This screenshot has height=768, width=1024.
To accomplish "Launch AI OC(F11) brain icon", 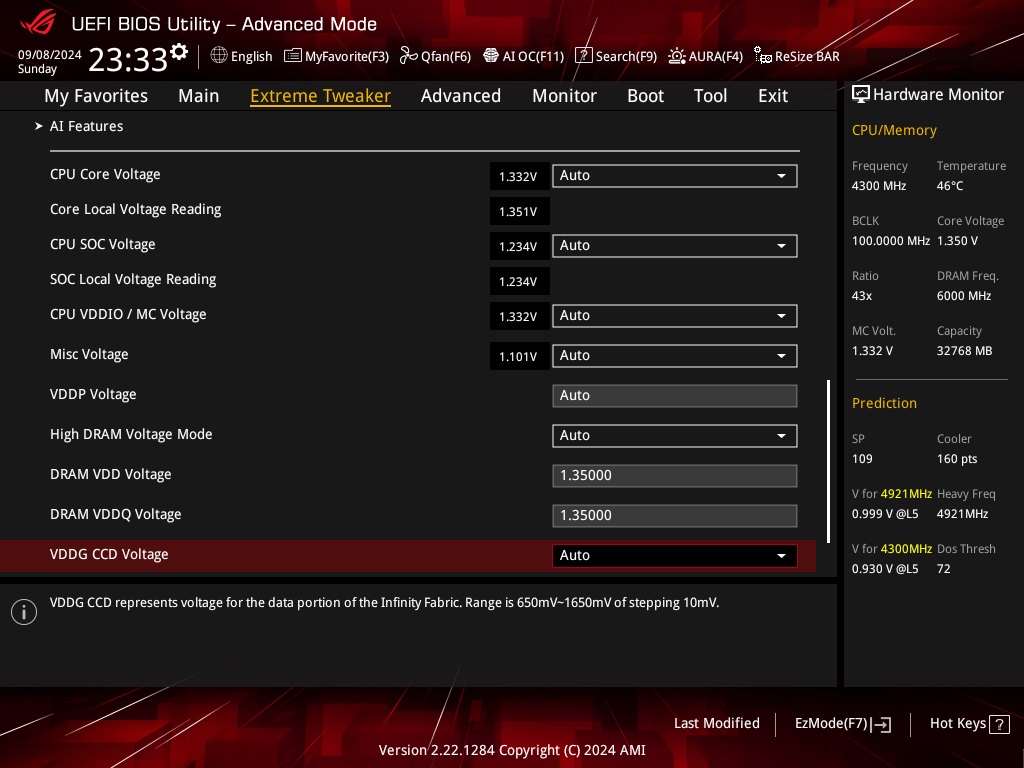I will [490, 56].
